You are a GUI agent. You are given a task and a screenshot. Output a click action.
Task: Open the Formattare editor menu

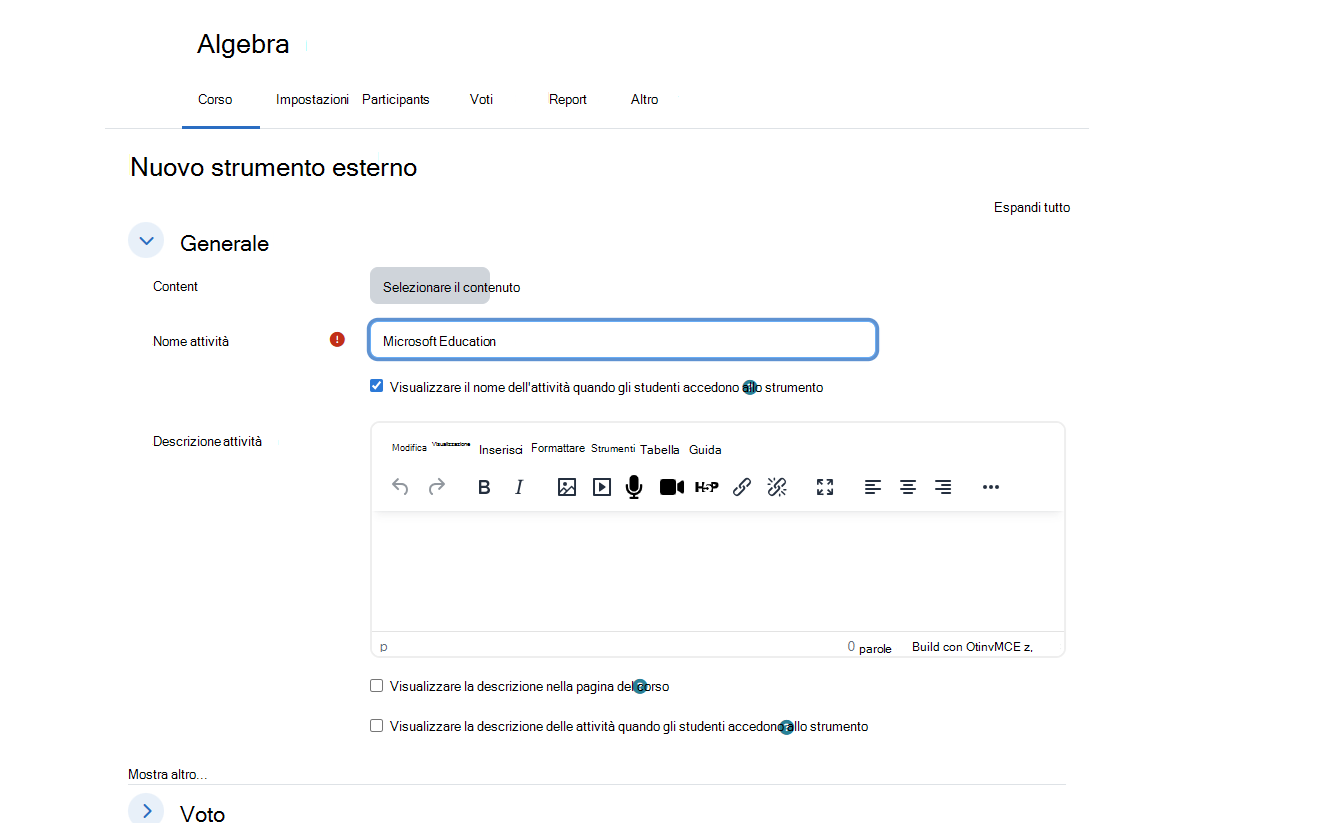tap(558, 448)
